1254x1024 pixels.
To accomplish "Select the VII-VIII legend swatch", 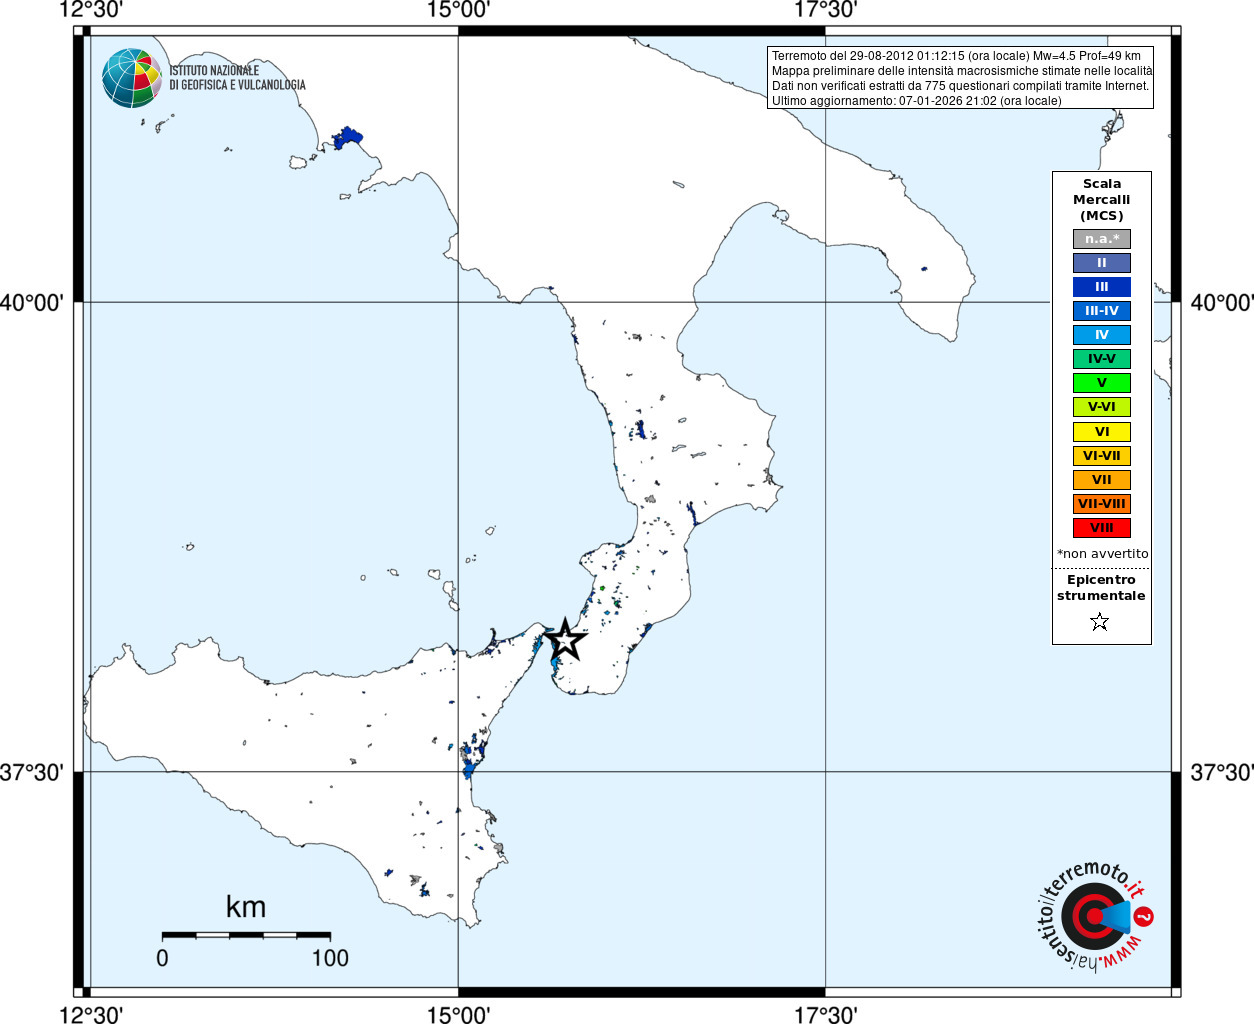I will [1102, 504].
